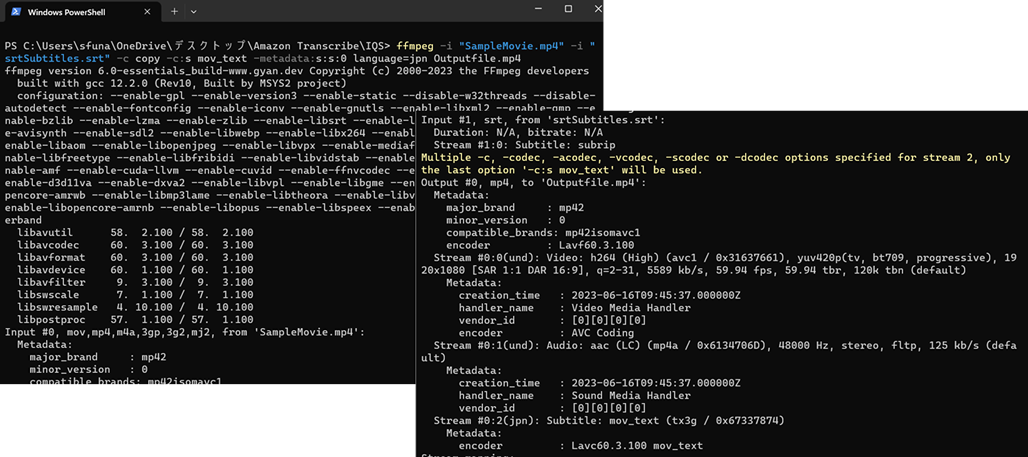This screenshot has height=457, width=1028.
Task: Select the Windows PowerShell tab title
Action: 67,12
